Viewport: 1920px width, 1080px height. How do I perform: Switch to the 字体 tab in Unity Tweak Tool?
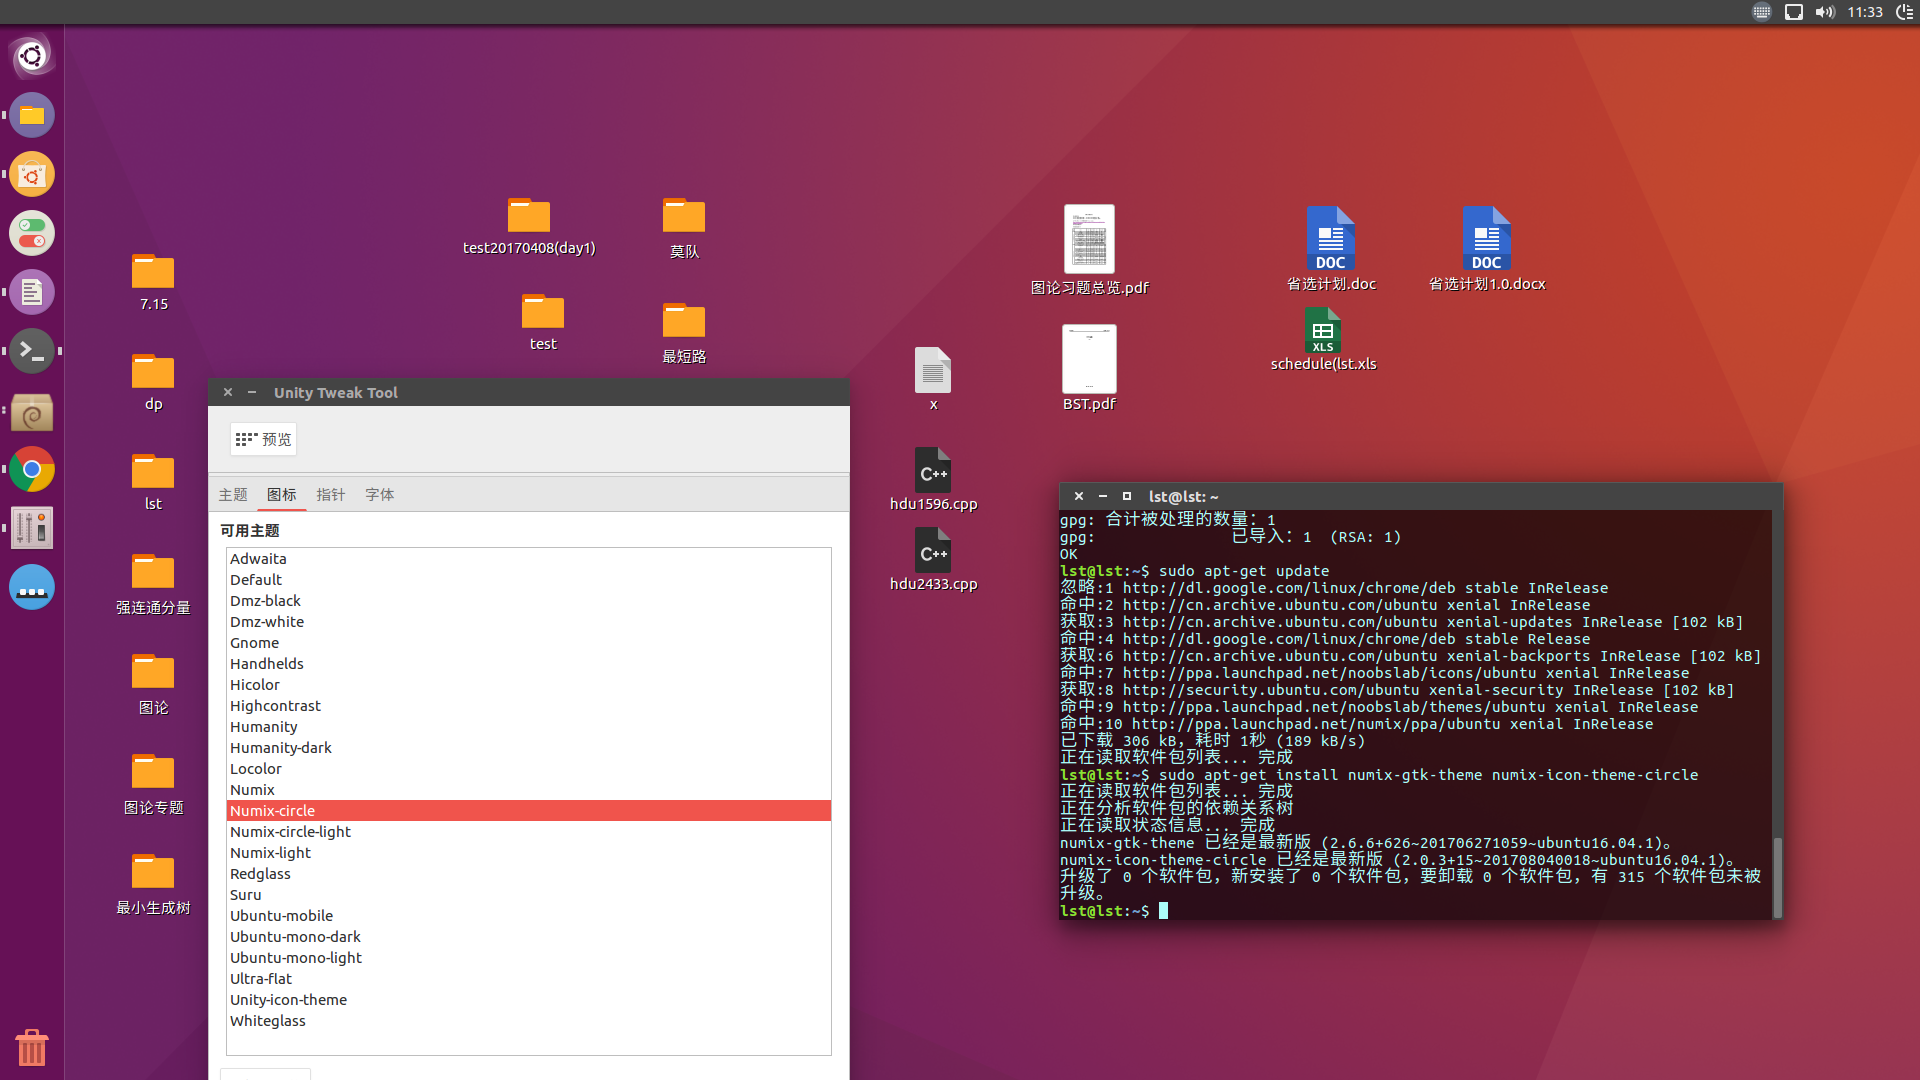click(379, 494)
